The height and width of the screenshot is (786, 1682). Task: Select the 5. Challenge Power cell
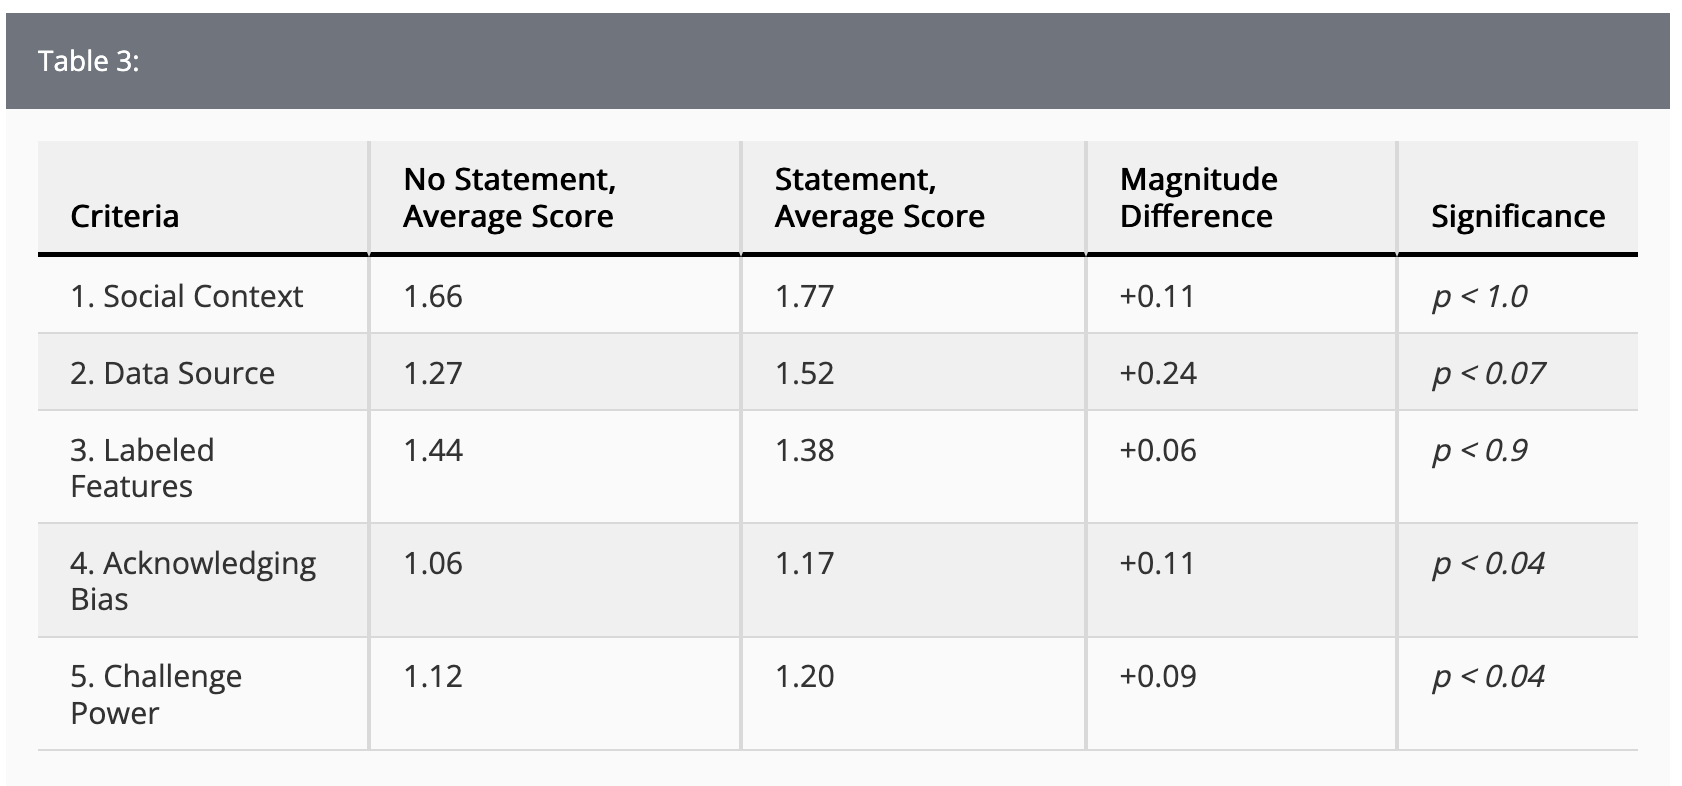click(156, 694)
